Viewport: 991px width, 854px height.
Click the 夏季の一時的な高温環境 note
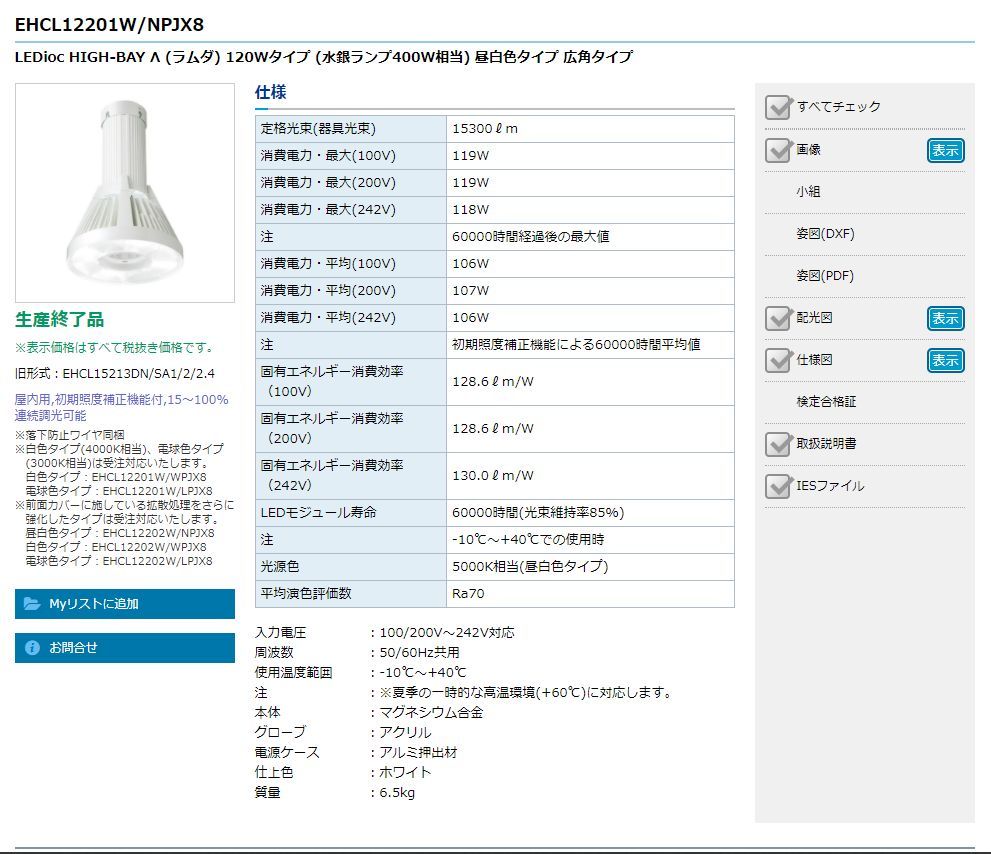pyautogui.click(x=525, y=692)
